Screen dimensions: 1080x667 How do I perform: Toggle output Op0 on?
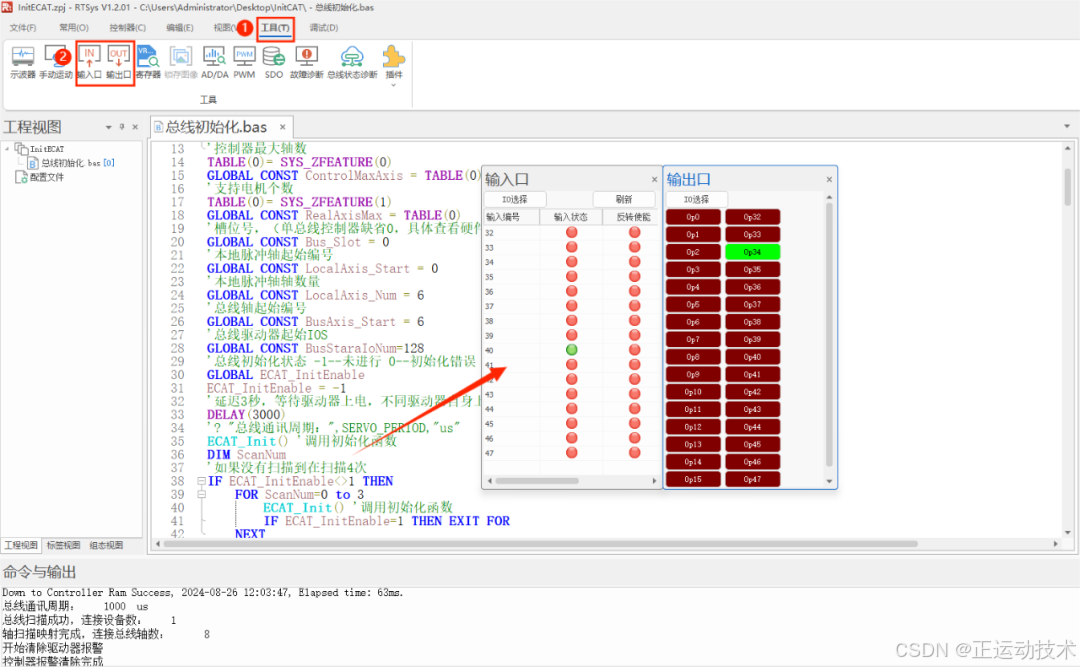(693, 216)
